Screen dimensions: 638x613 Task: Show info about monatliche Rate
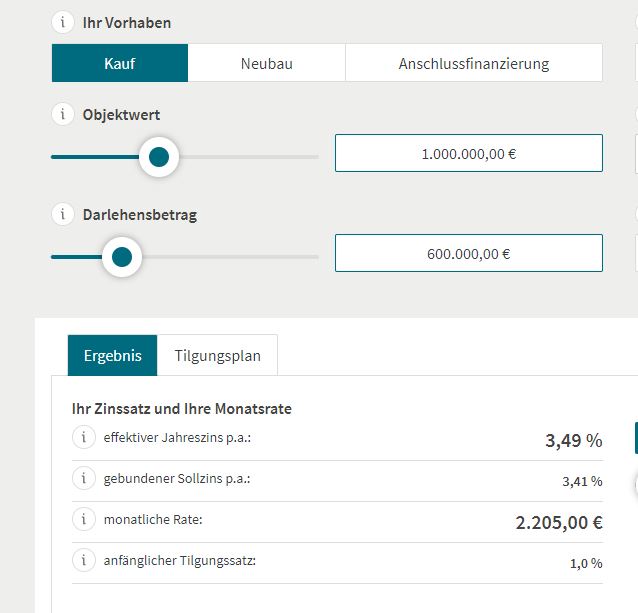coord(84,520)
